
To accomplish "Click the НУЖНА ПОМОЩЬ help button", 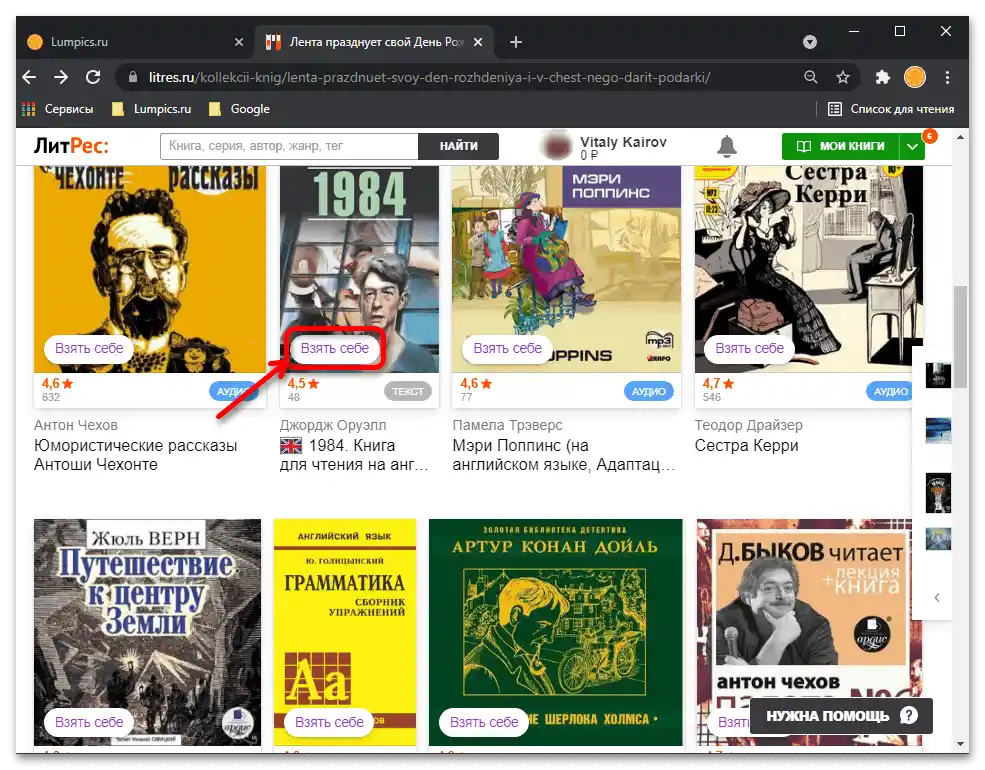I will click(x=841, y=716).
